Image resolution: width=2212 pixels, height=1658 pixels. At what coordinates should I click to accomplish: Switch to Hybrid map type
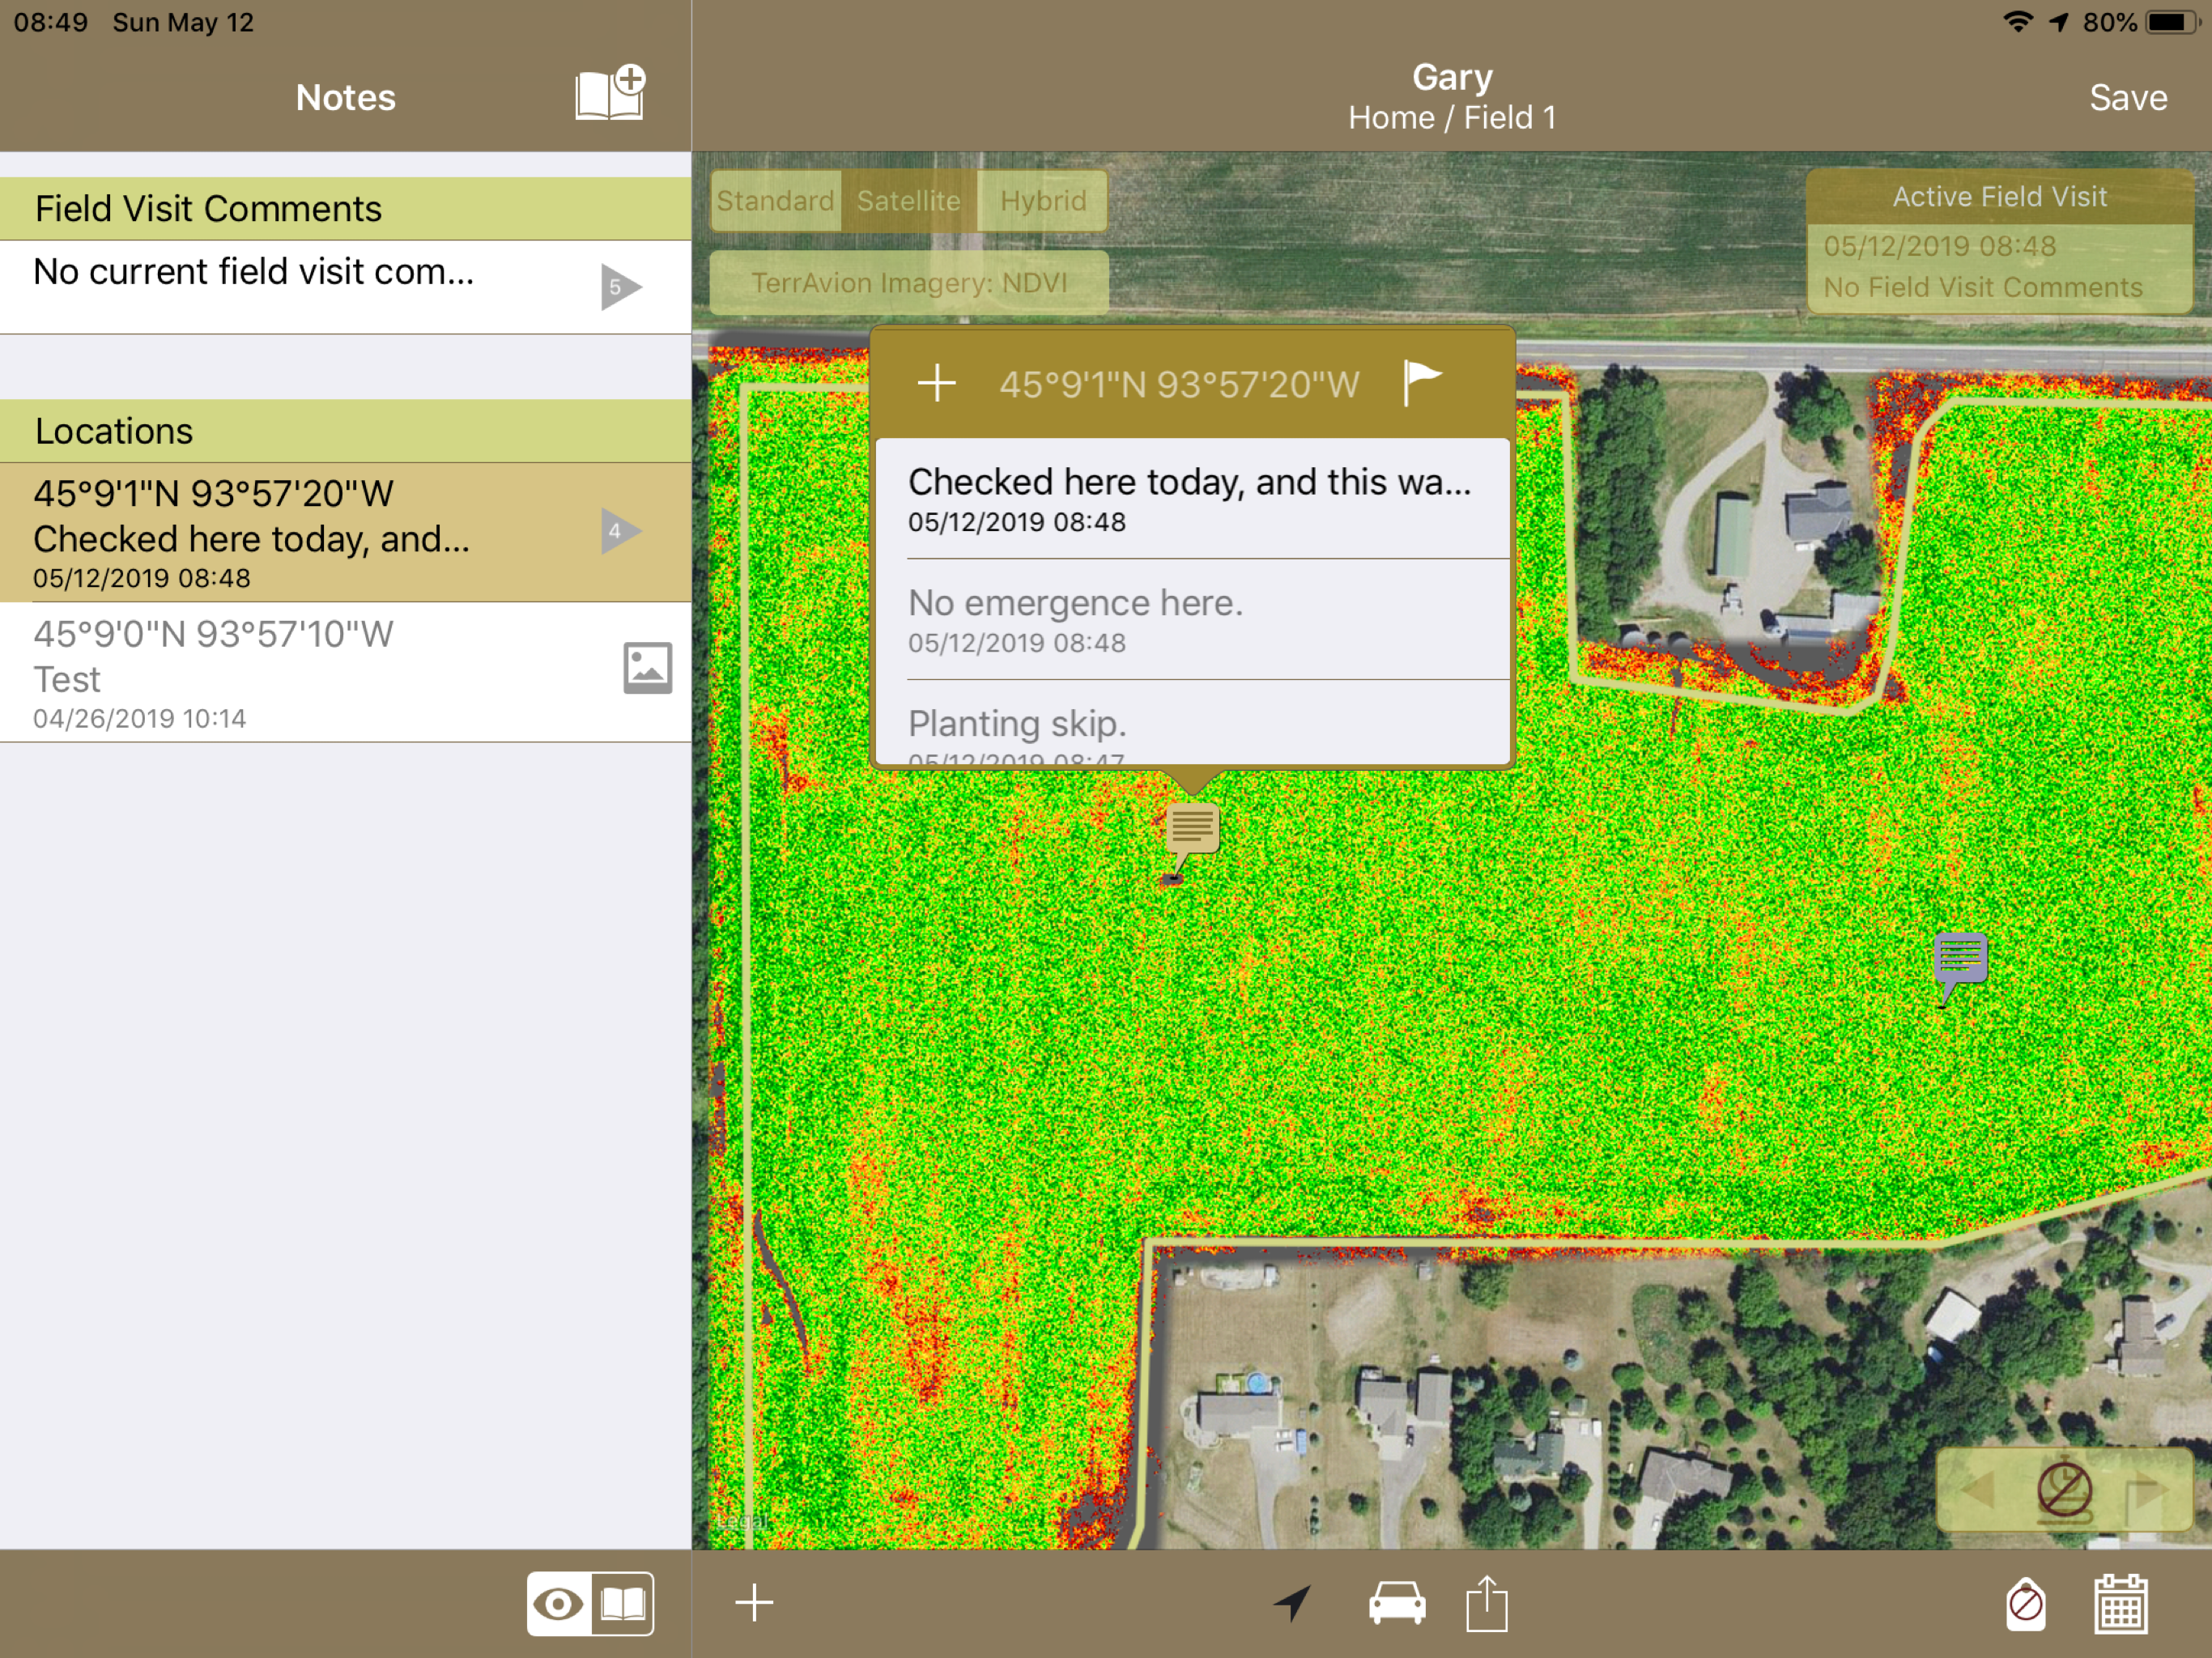pos(1042,201)
